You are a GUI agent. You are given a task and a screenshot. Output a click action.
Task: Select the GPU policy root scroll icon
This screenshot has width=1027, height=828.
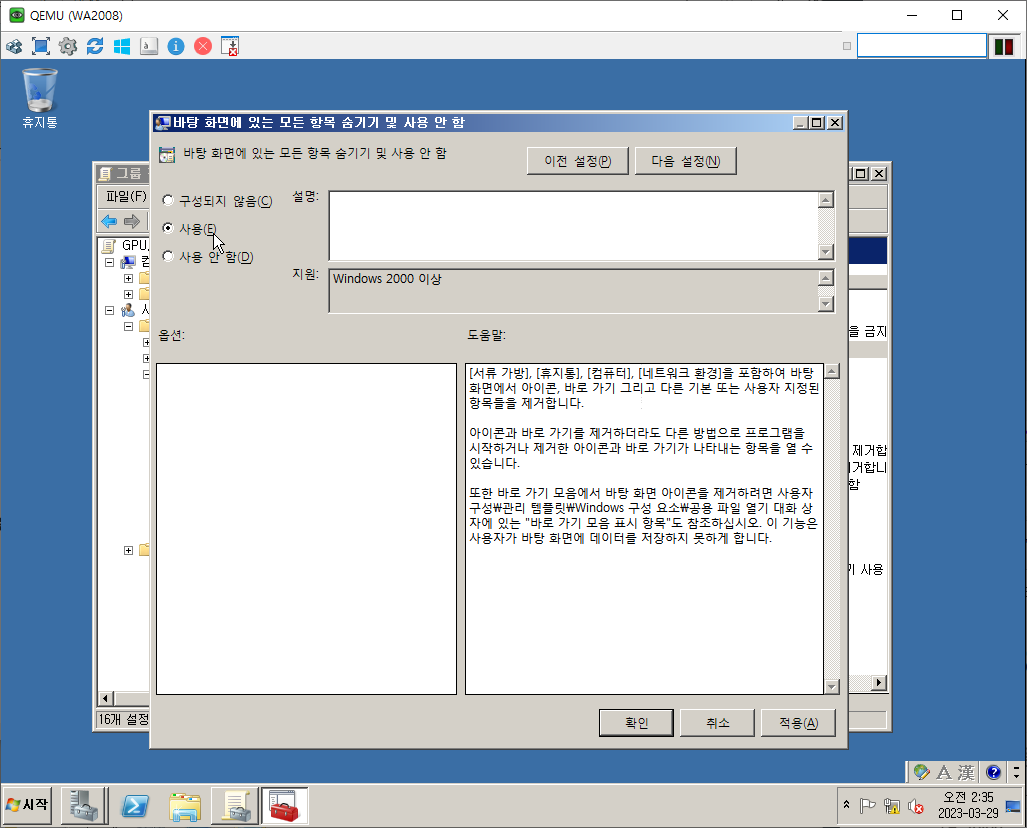109,246
